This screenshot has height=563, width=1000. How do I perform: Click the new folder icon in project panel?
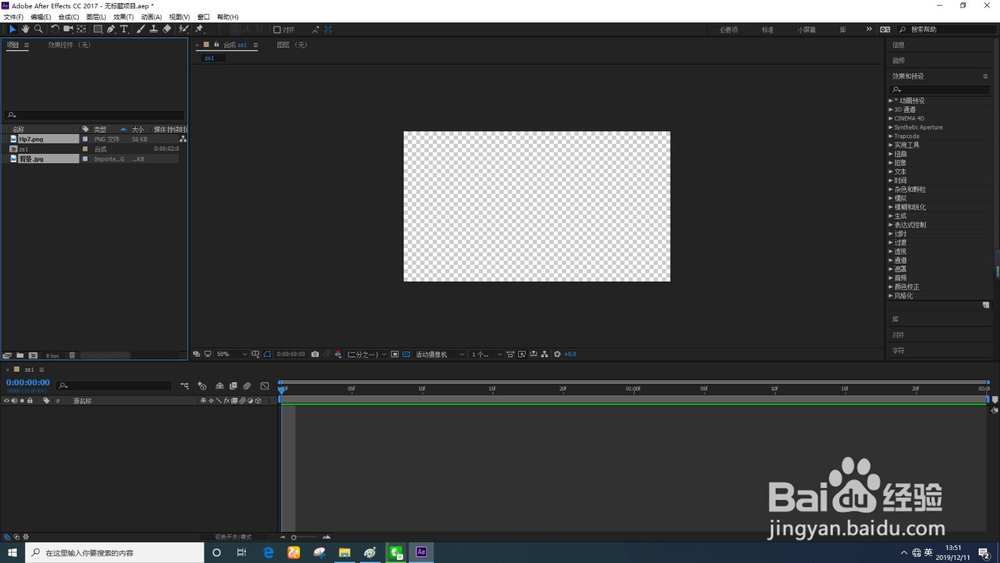(20, 355)
